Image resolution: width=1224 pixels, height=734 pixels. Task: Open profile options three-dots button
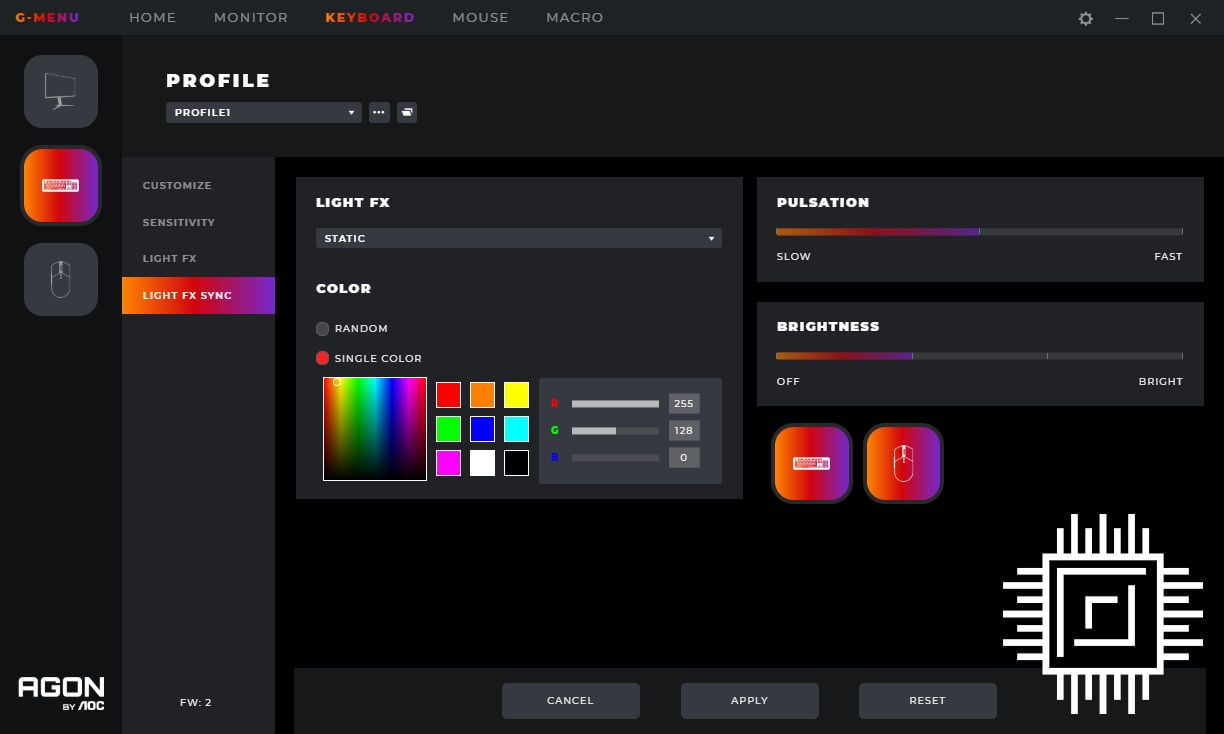point(379,113)
